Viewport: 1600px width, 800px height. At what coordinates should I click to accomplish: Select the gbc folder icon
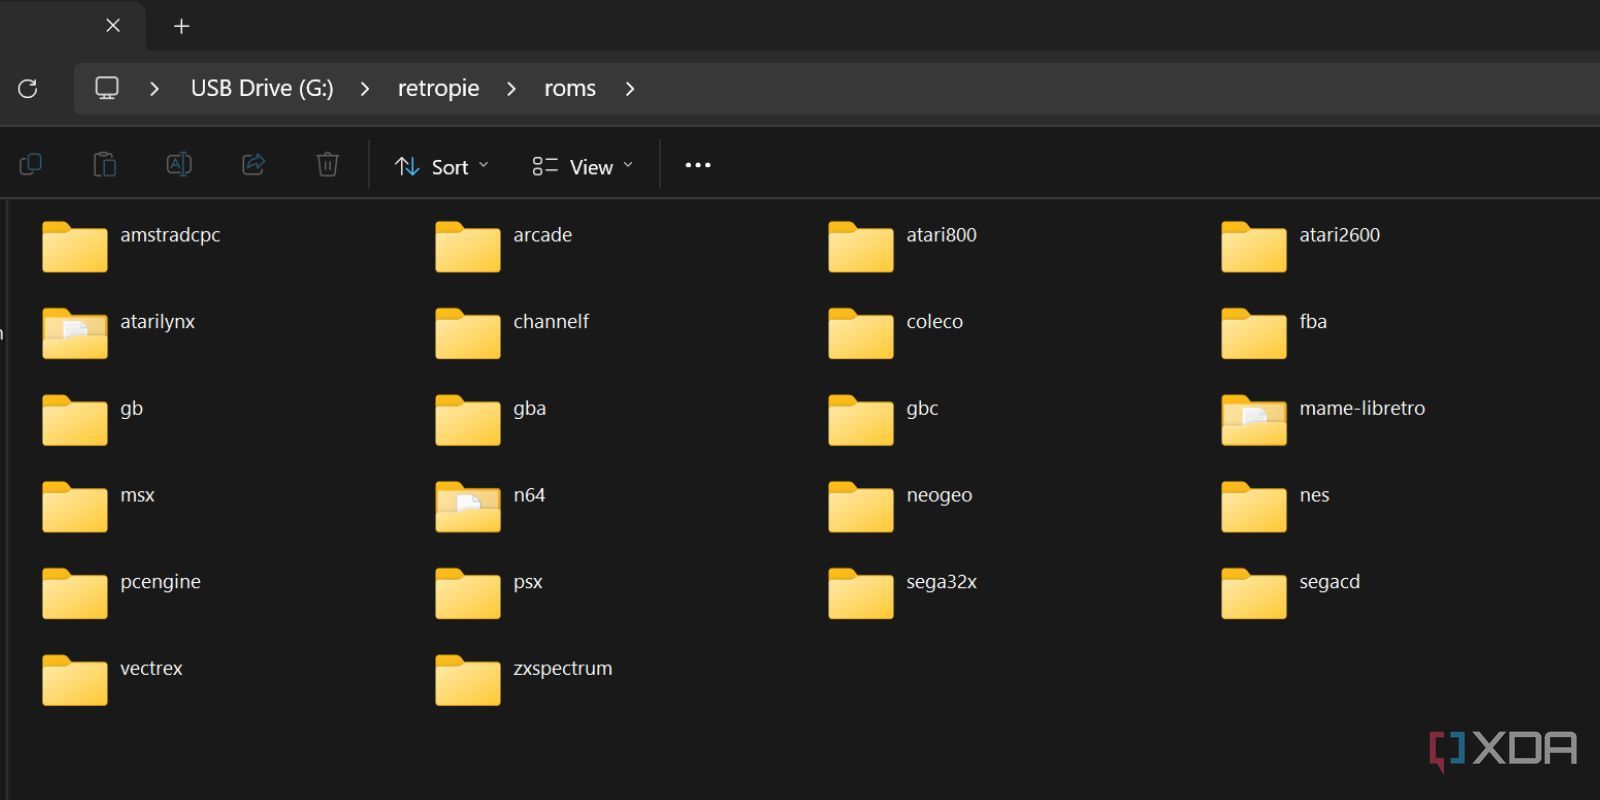pos(861,420)
